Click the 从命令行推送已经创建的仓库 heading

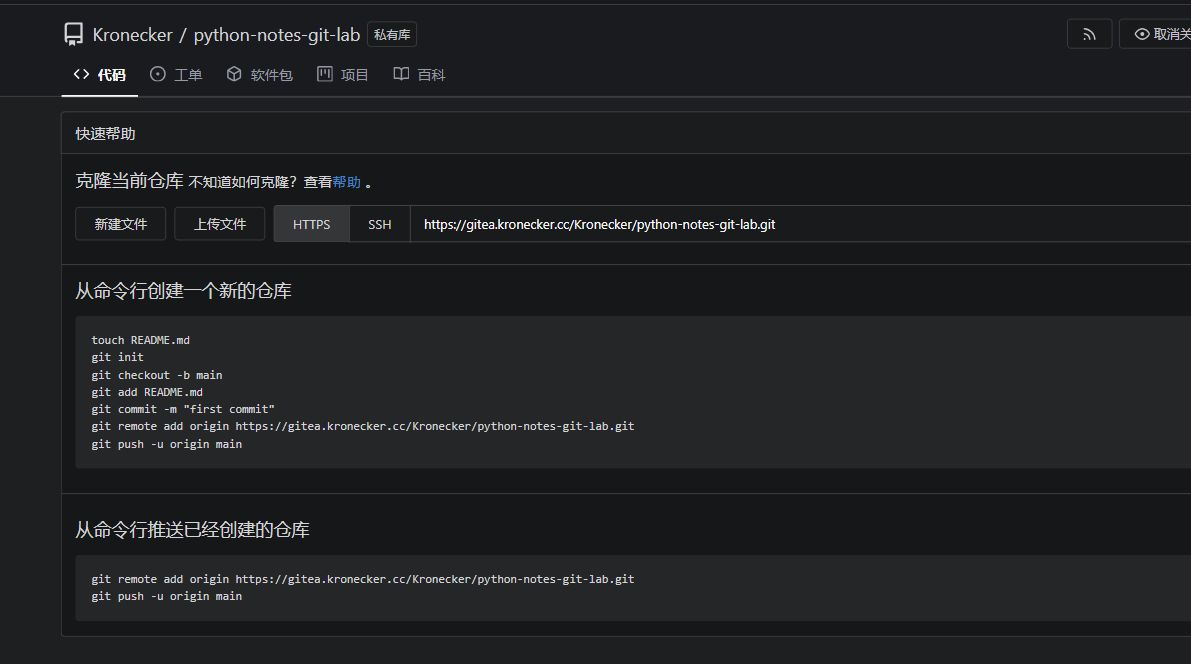click(x=192, y=530)
